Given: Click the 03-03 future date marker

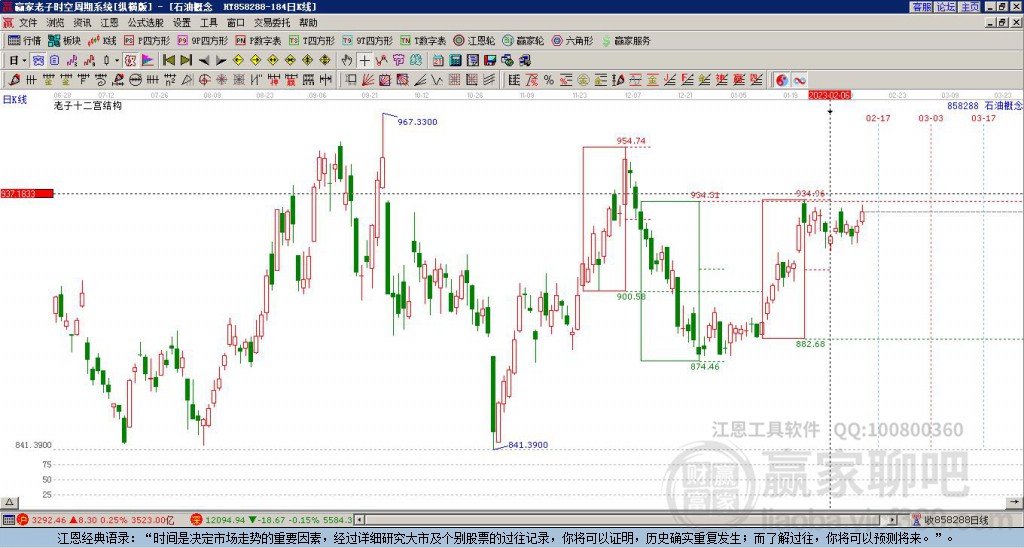Looking at the screenshot, I should click(931, 118).
